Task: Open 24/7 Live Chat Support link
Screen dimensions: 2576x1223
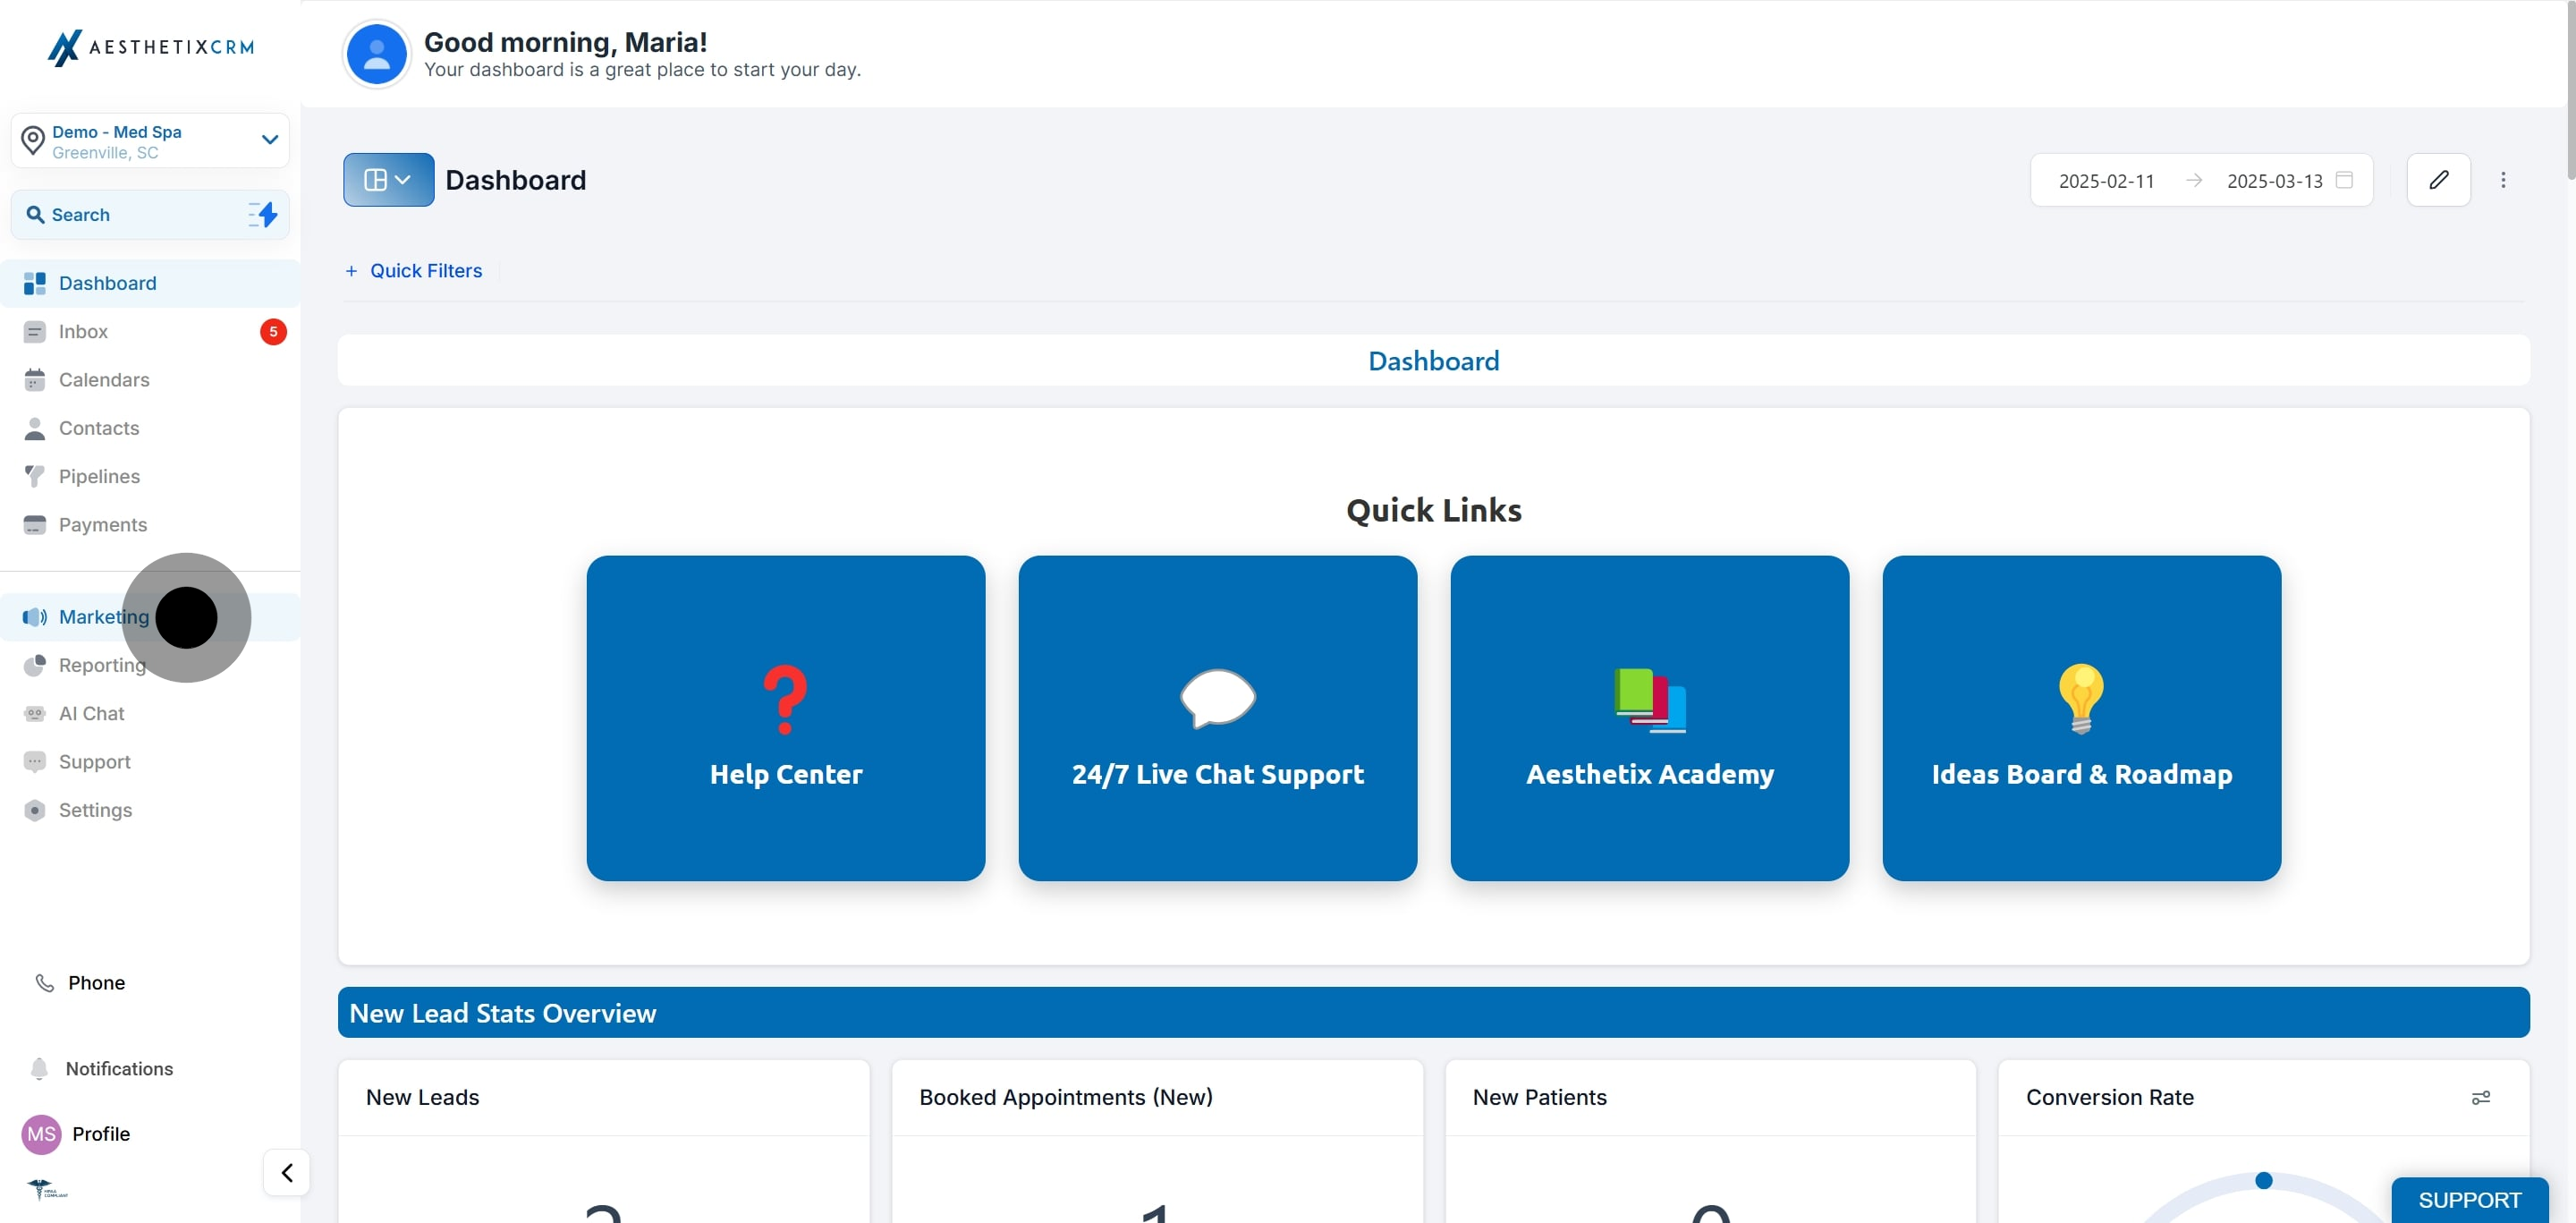Action: (1217, 718)
